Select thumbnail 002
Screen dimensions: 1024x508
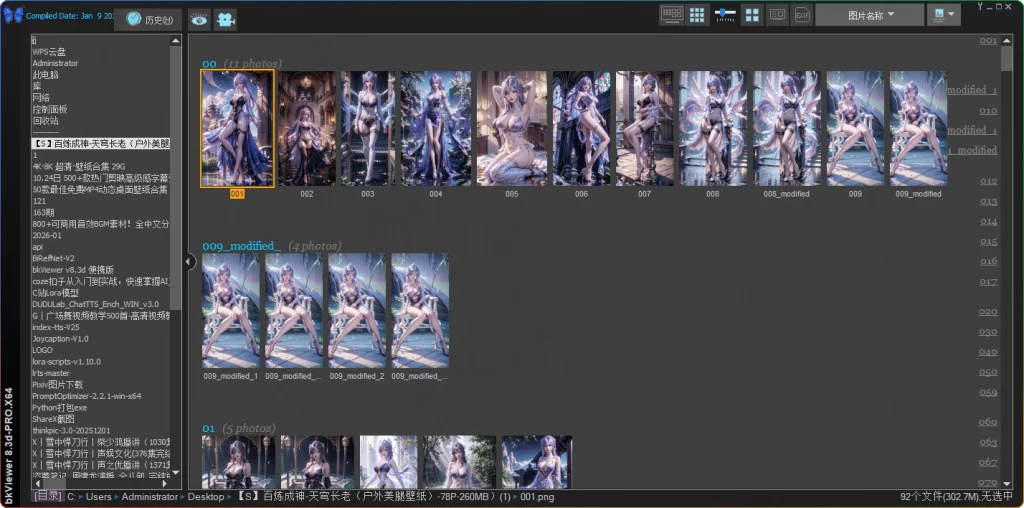point(306,129)
